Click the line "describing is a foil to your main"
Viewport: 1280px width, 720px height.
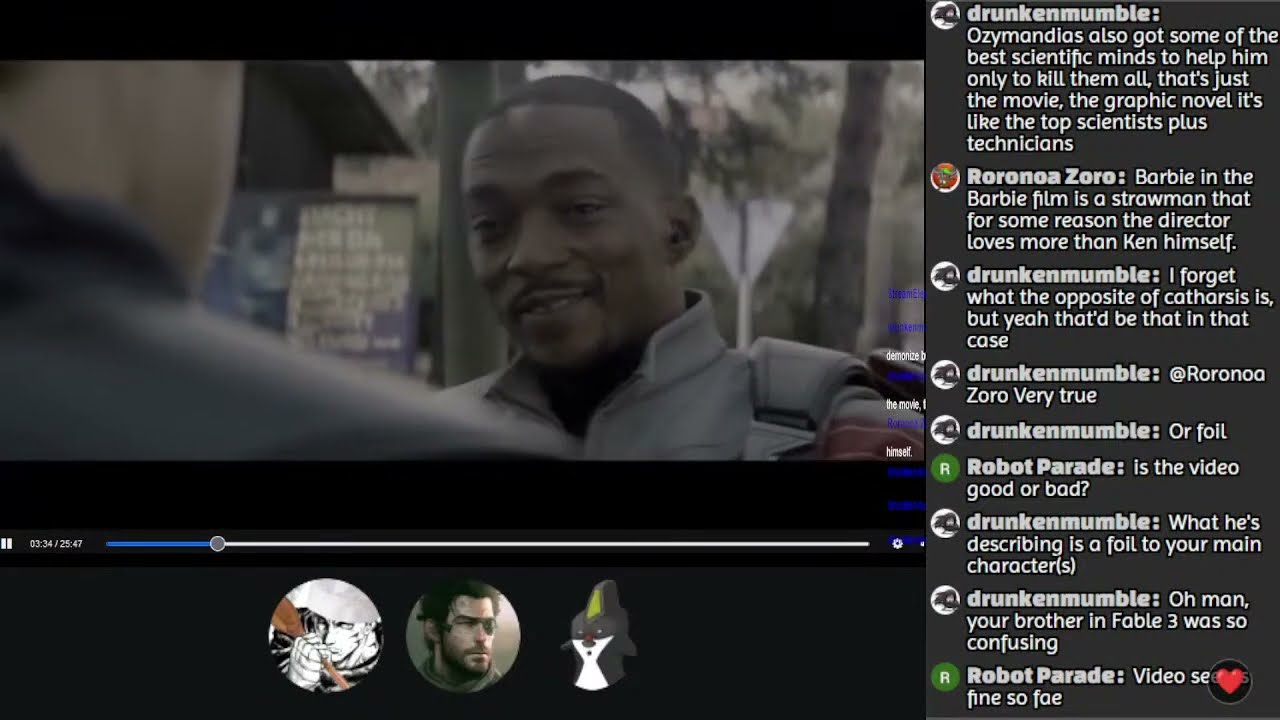coord(1114,545)
